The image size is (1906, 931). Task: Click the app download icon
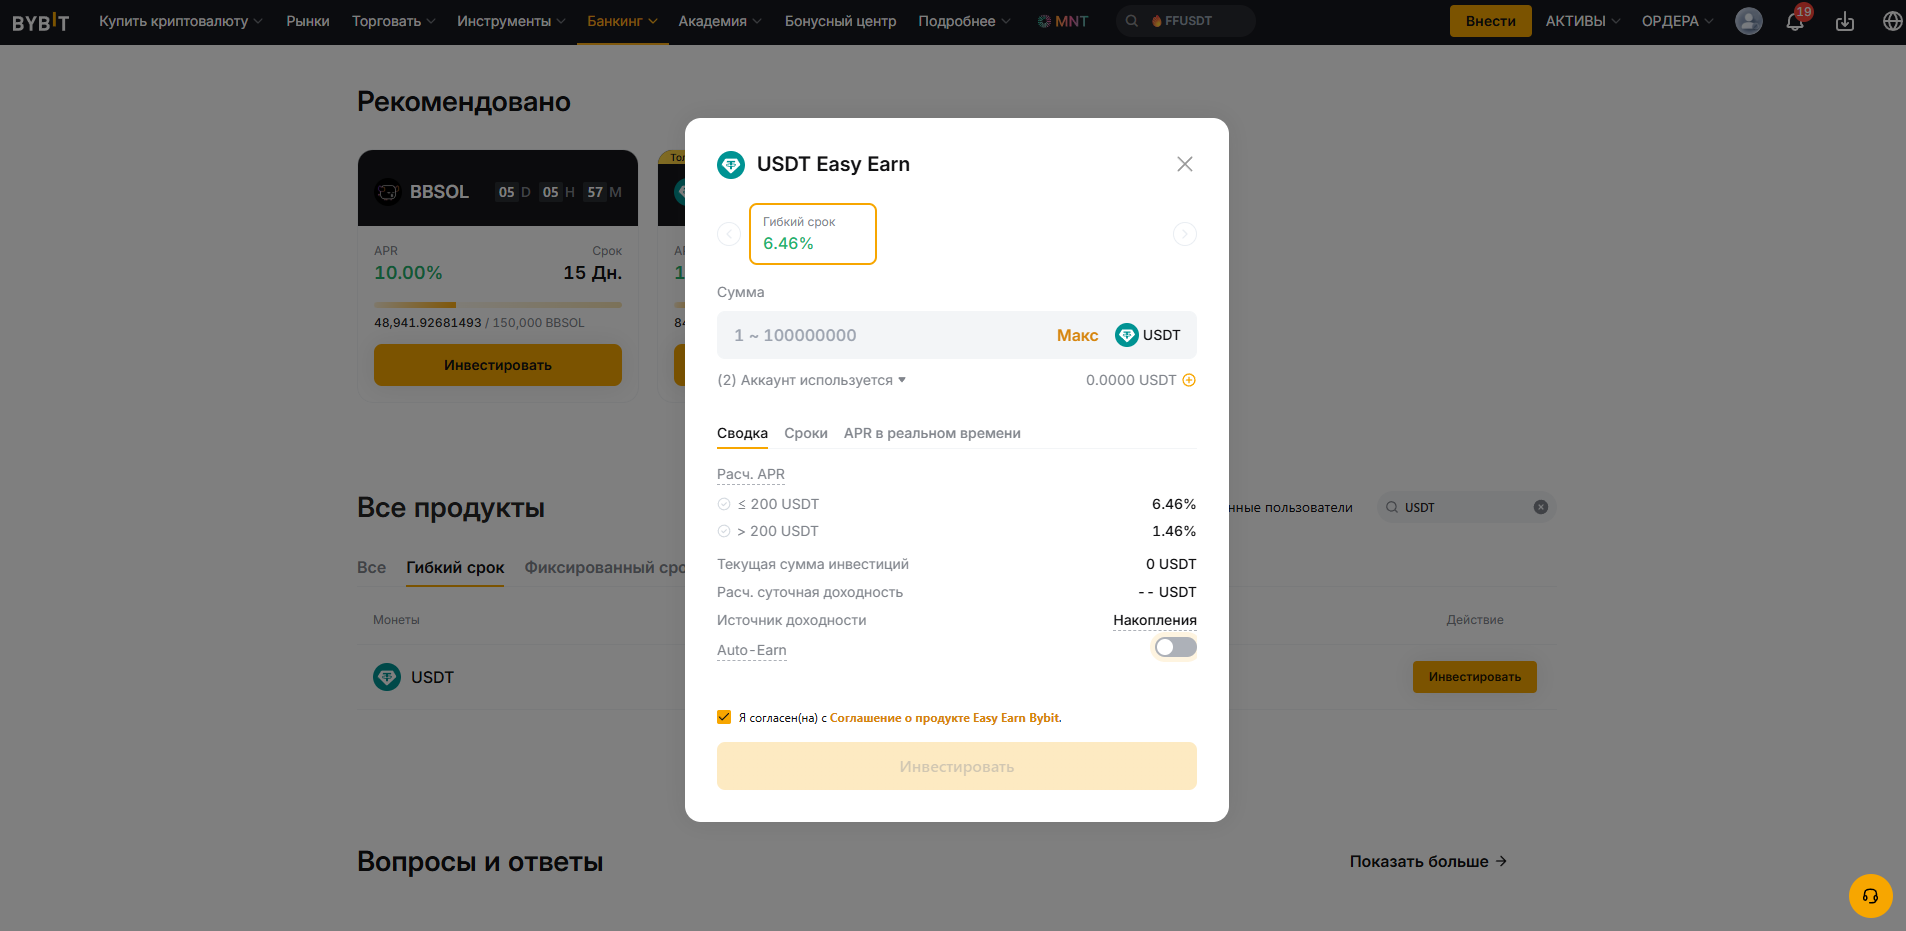click(x=1845, y=20)
